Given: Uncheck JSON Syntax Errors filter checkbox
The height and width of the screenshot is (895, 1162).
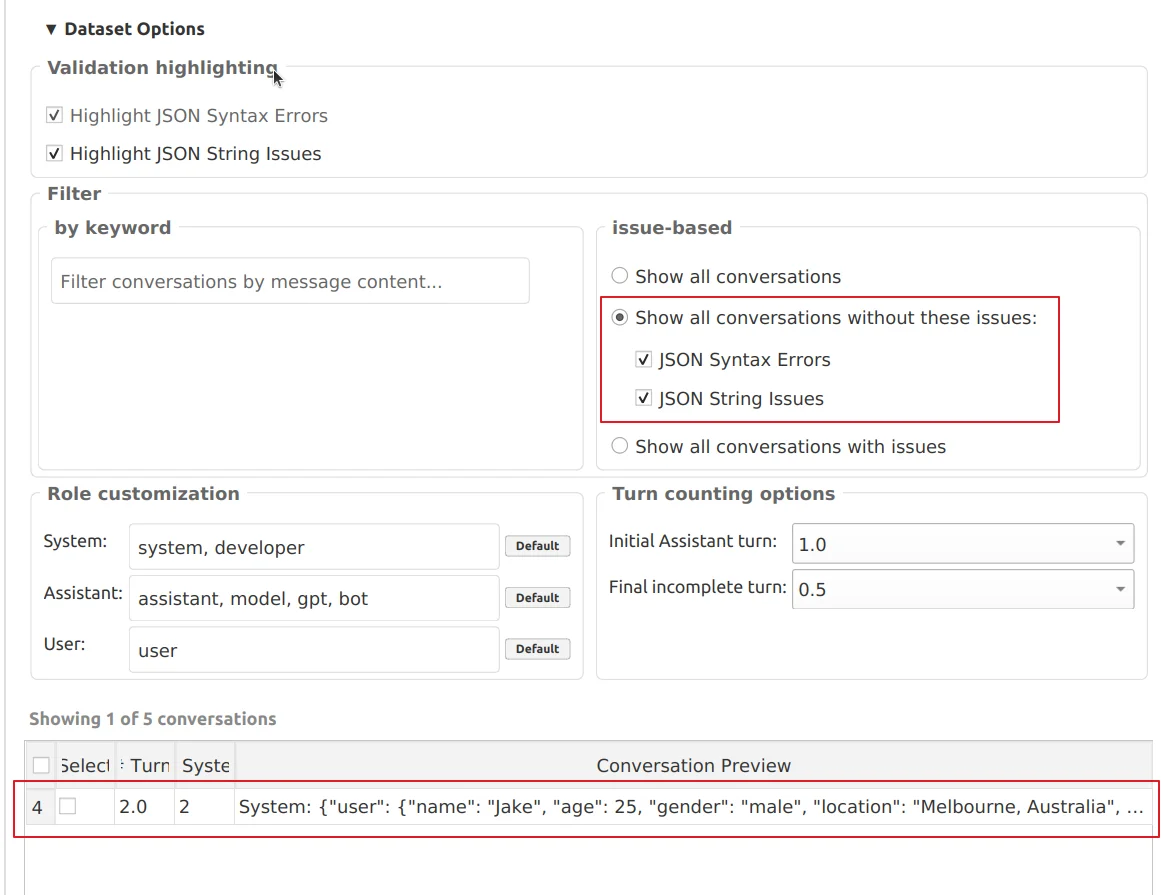Looking at the screenshot, I should pyautogui.click(x=643, y=359).
